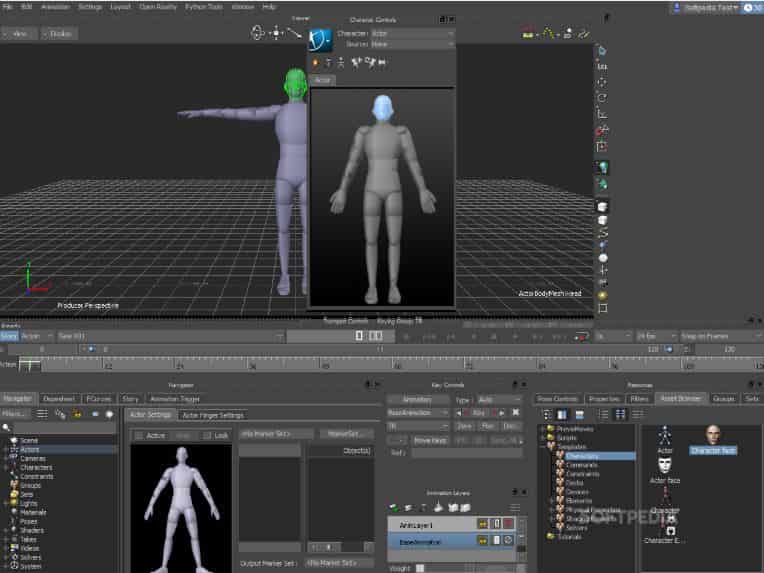This screenshot has width=764, height=573.
Task: Click the lightbulb icon in viewer toolbar
Action: [603, 167]
